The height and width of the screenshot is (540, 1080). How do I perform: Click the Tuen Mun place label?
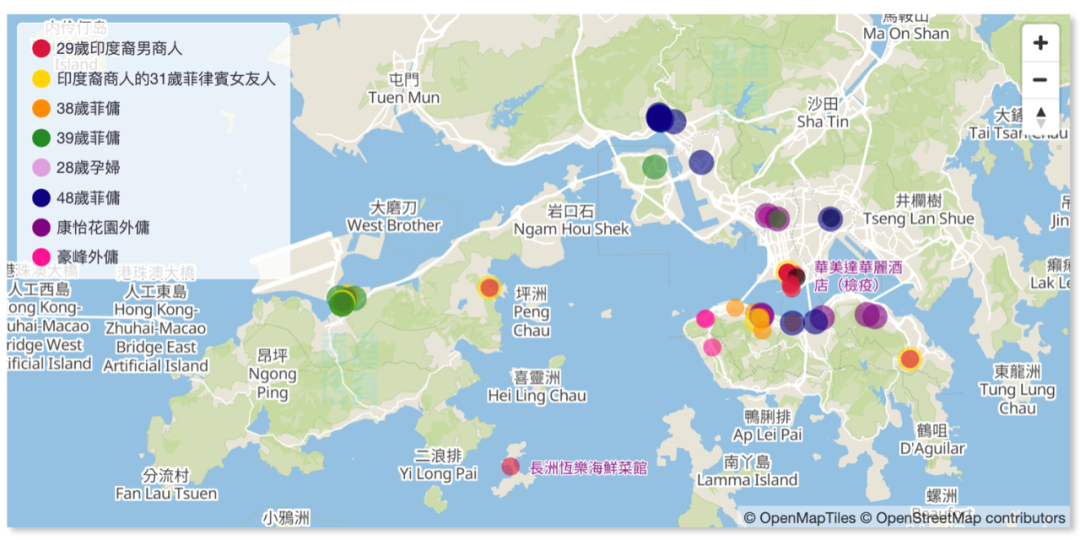404,90
